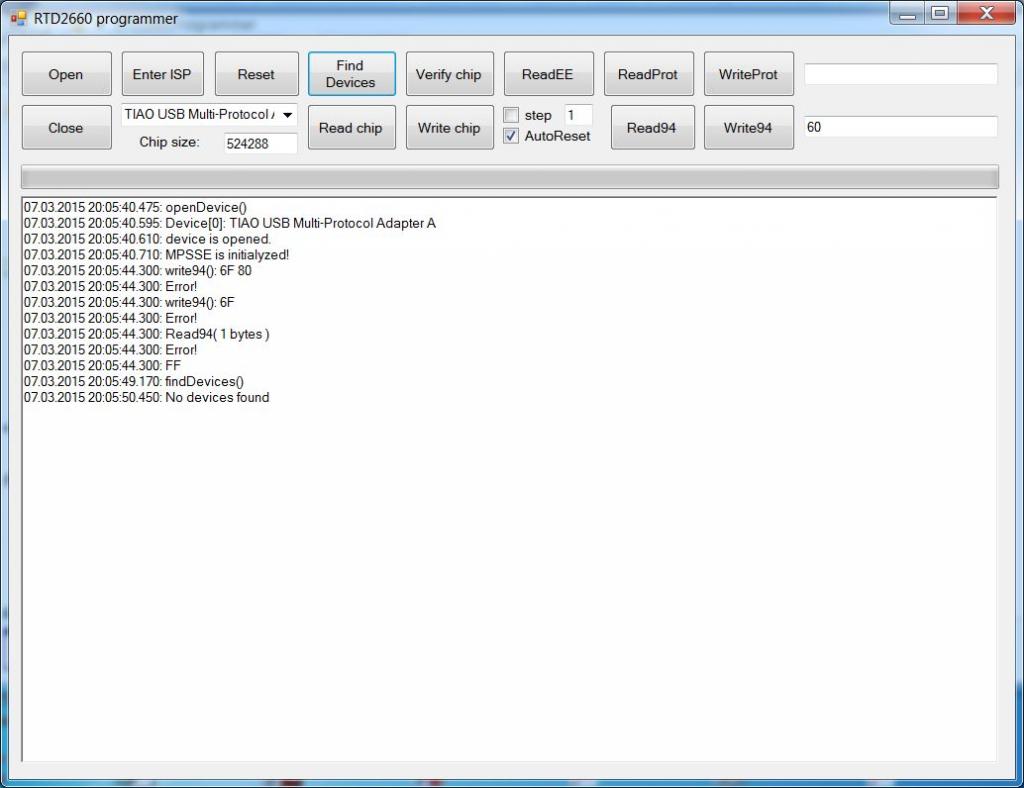Uncheck the AutoReset checkbox
Screen dimensions: 1024x788
click(x=511, y=136)
